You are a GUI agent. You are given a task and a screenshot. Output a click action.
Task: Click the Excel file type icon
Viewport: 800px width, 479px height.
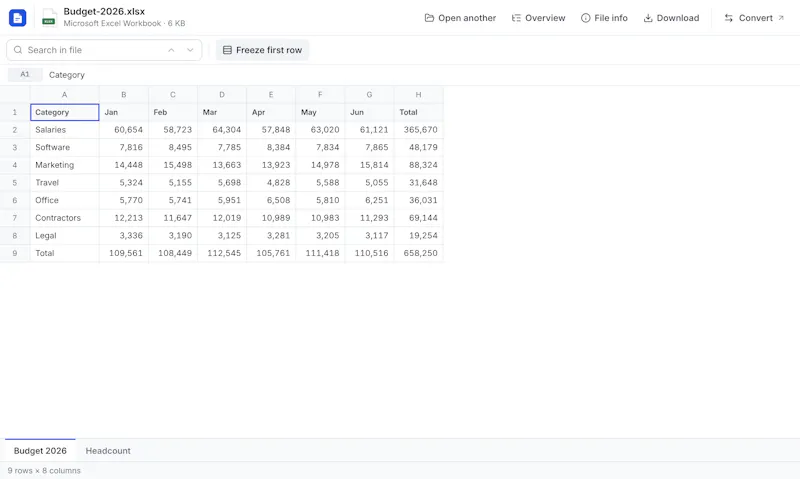coord(49,18)
